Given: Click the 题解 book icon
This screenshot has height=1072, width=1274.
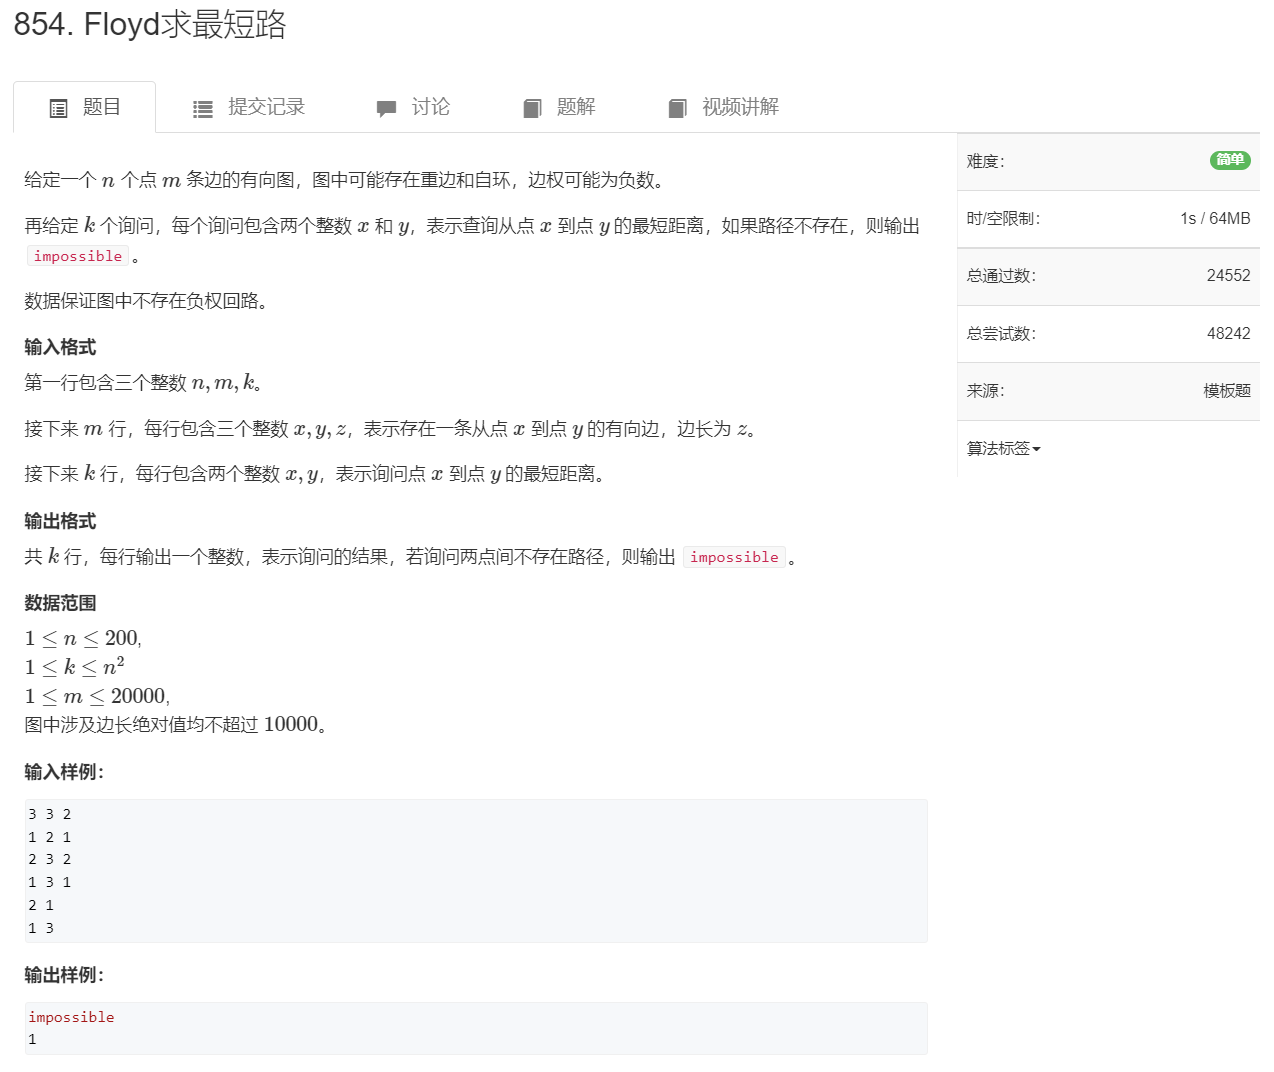Looking at the screenshot, I should pos(532,108).
